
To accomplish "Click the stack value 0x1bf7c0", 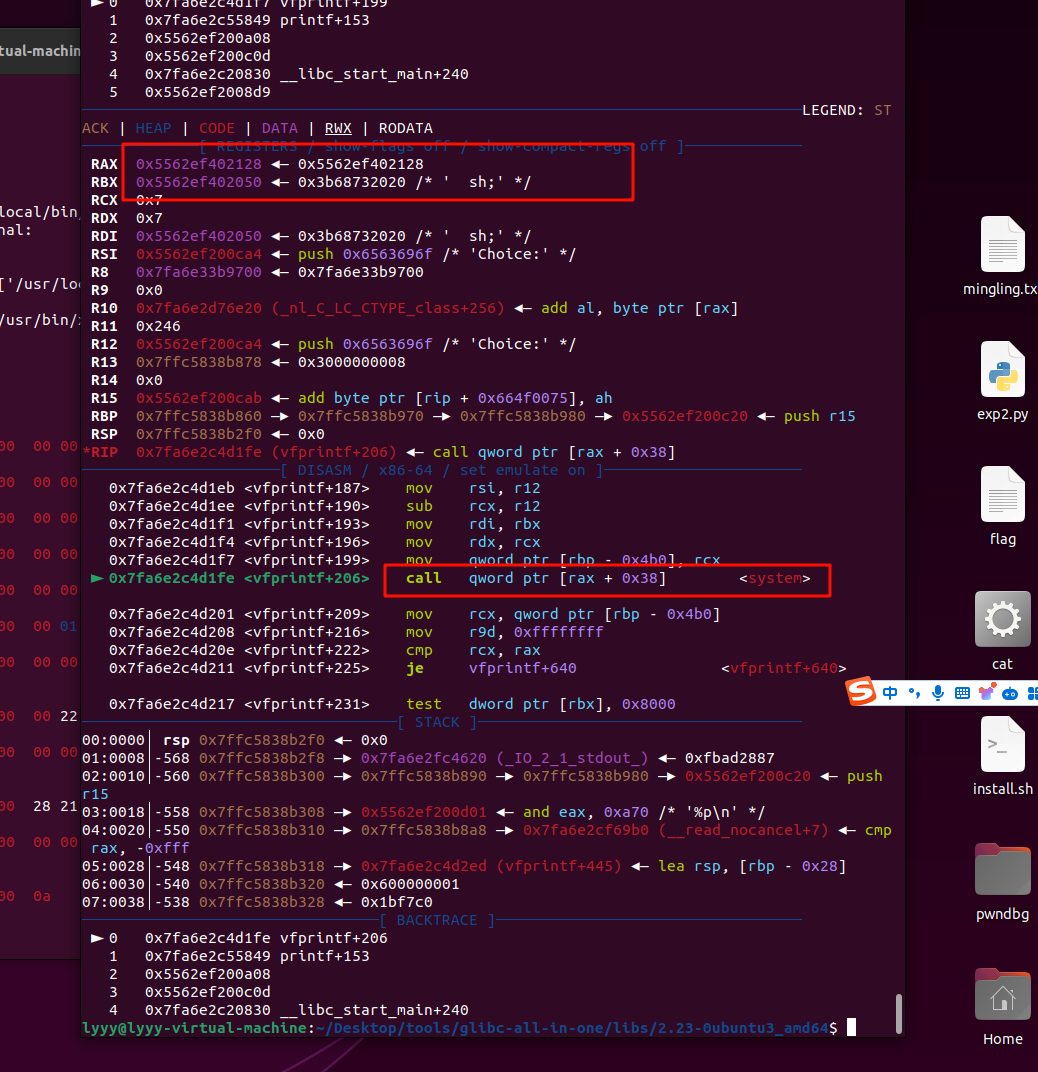I will 397,902.
